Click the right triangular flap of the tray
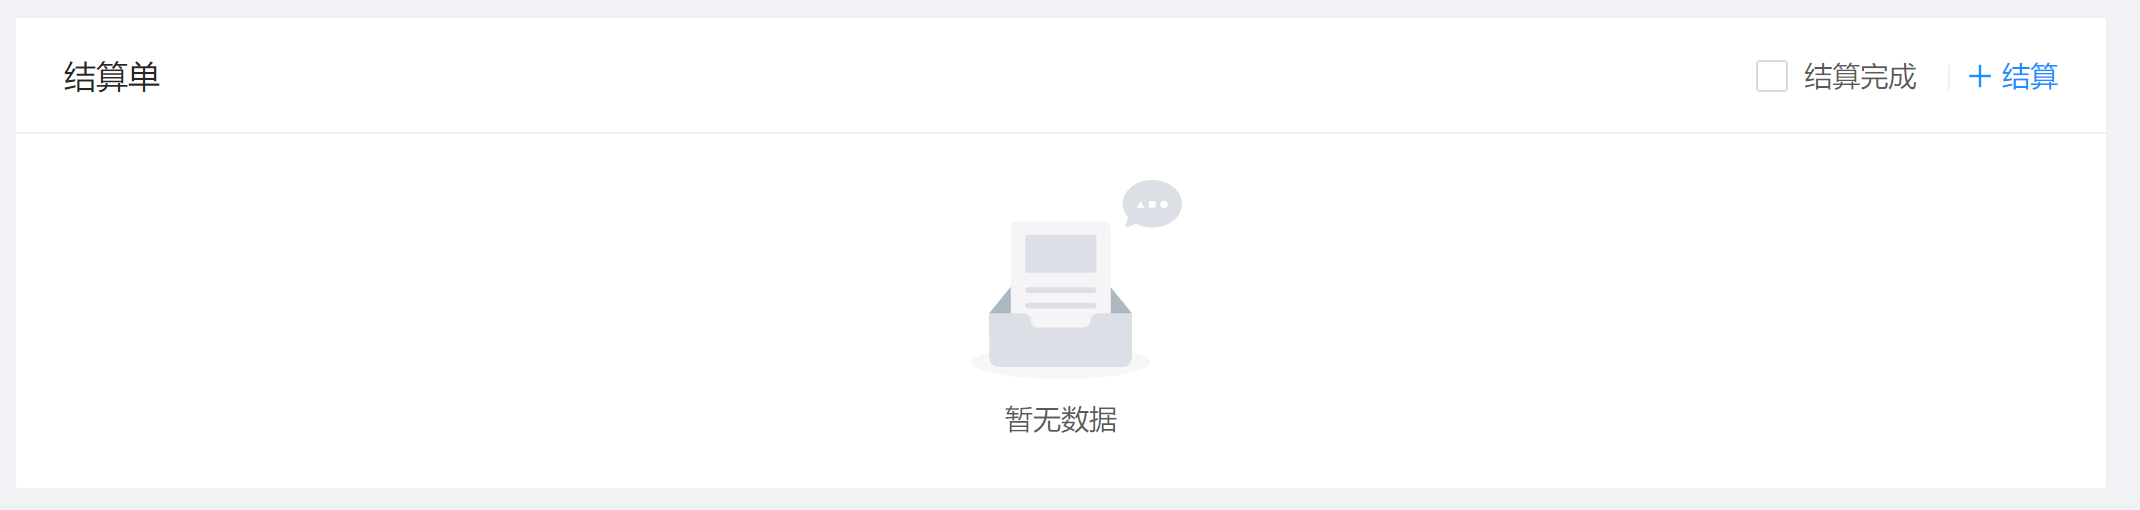The image size is (2140, 510). coord(1120,301)
